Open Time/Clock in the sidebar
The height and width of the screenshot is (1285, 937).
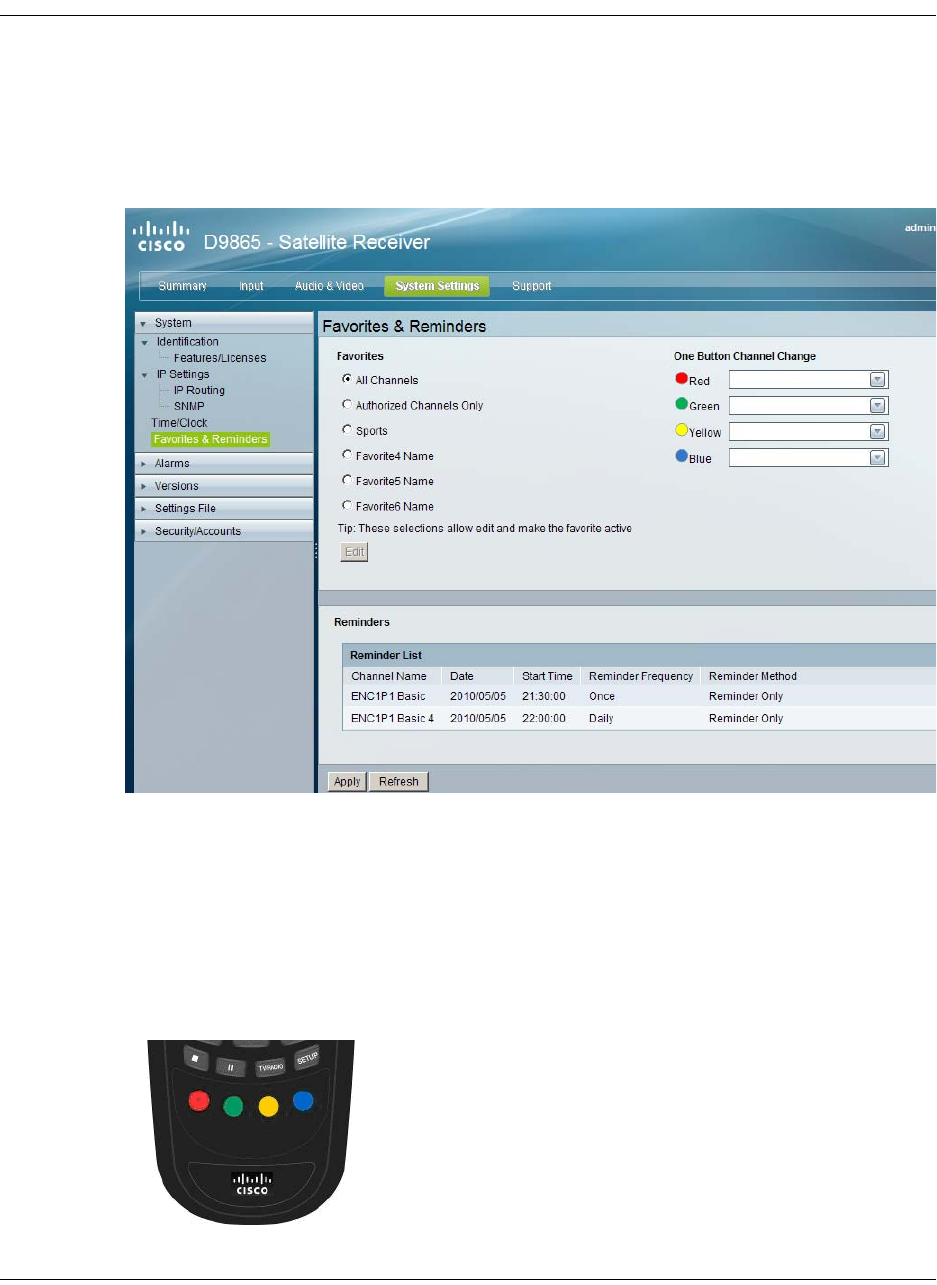click(179, 422)
